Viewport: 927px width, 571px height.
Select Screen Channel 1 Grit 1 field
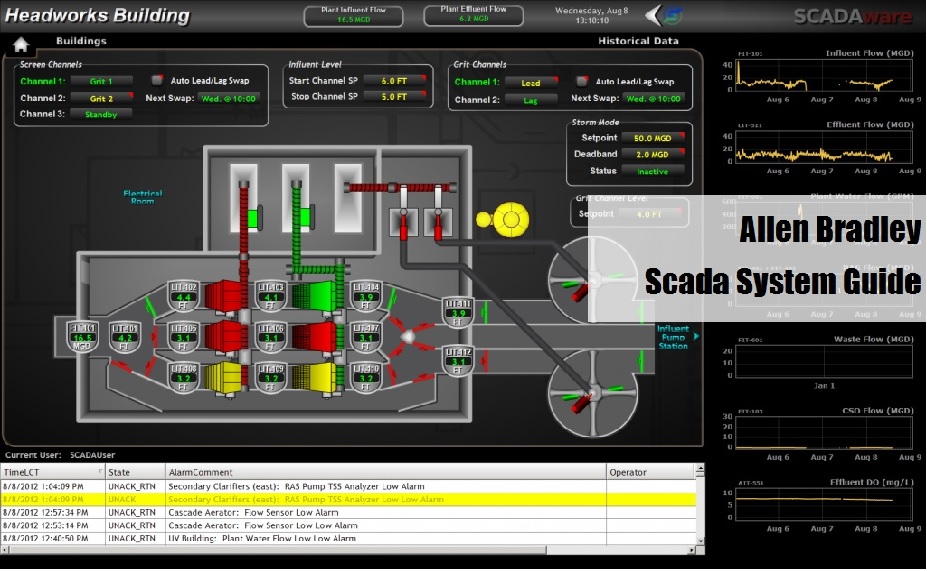(x=101, y=81)
